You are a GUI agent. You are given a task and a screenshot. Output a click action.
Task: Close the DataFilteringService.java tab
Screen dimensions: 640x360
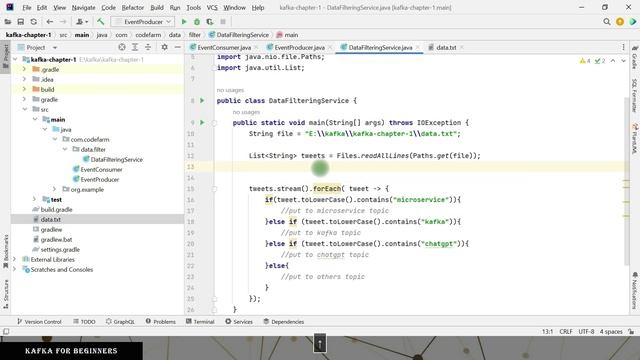tap(418, 47)
